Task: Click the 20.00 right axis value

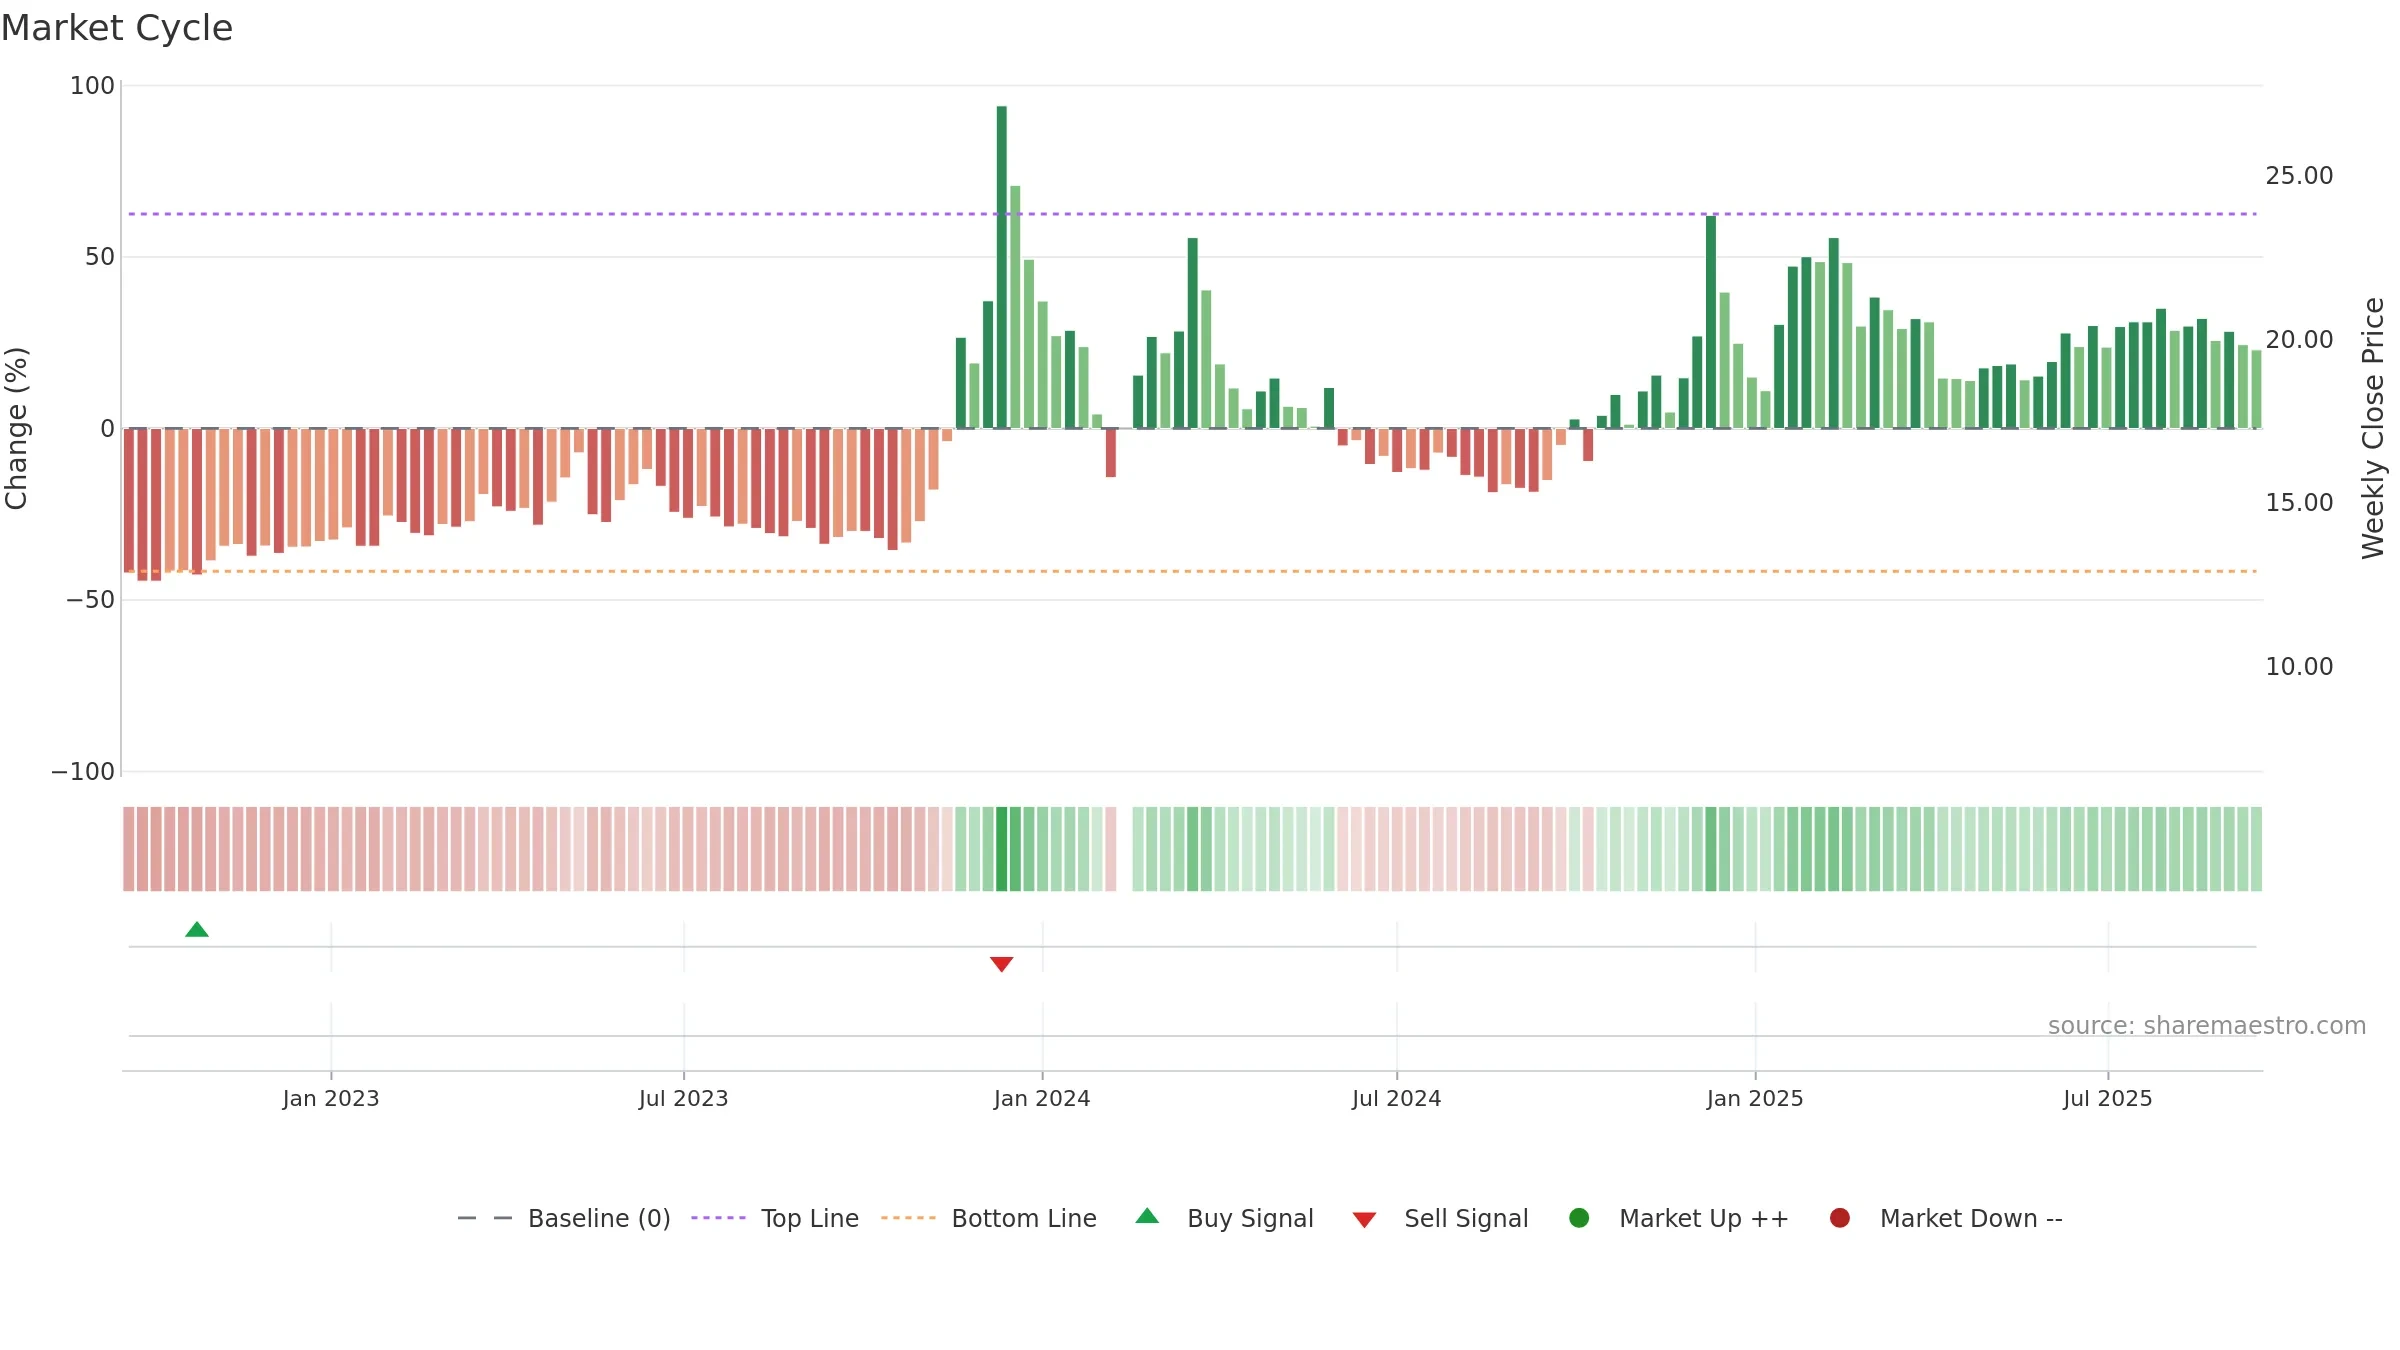Action: pos(2299,340)
